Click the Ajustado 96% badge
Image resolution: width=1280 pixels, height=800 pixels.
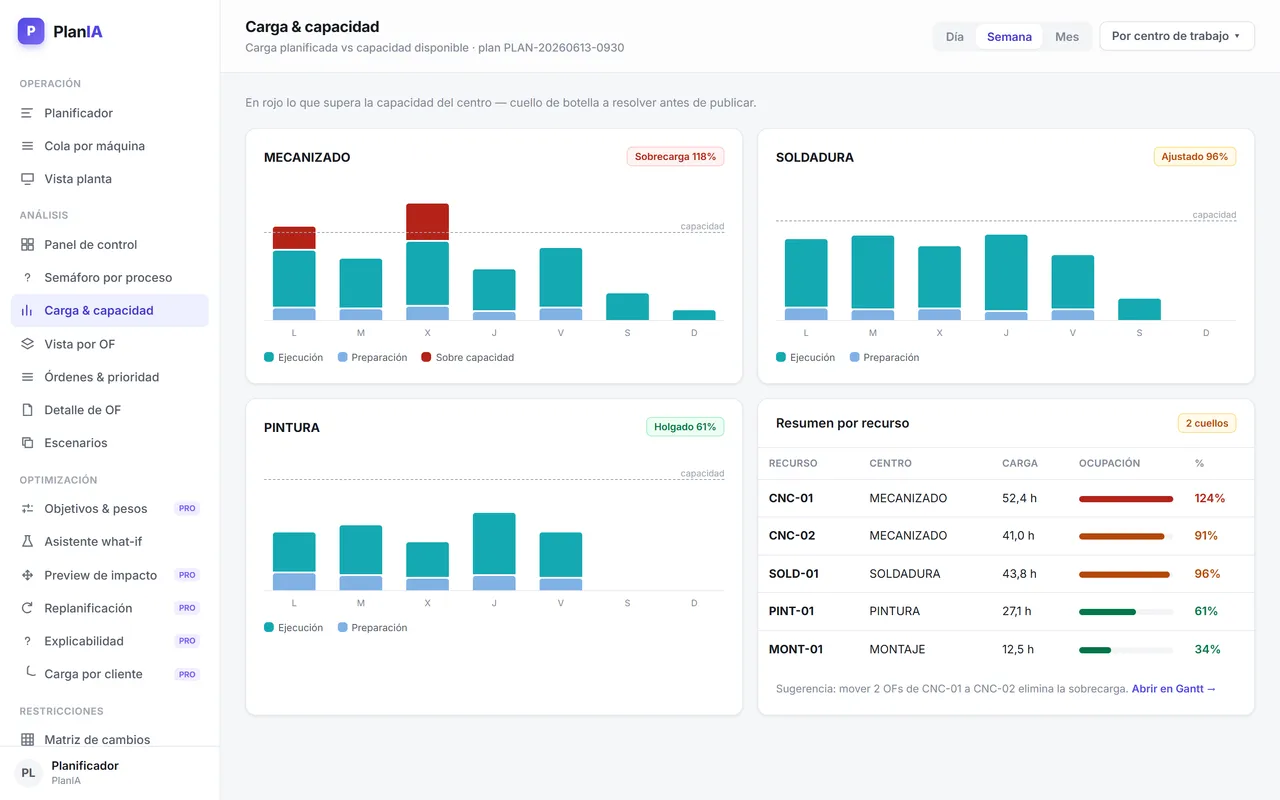(x=1195, y=157)
